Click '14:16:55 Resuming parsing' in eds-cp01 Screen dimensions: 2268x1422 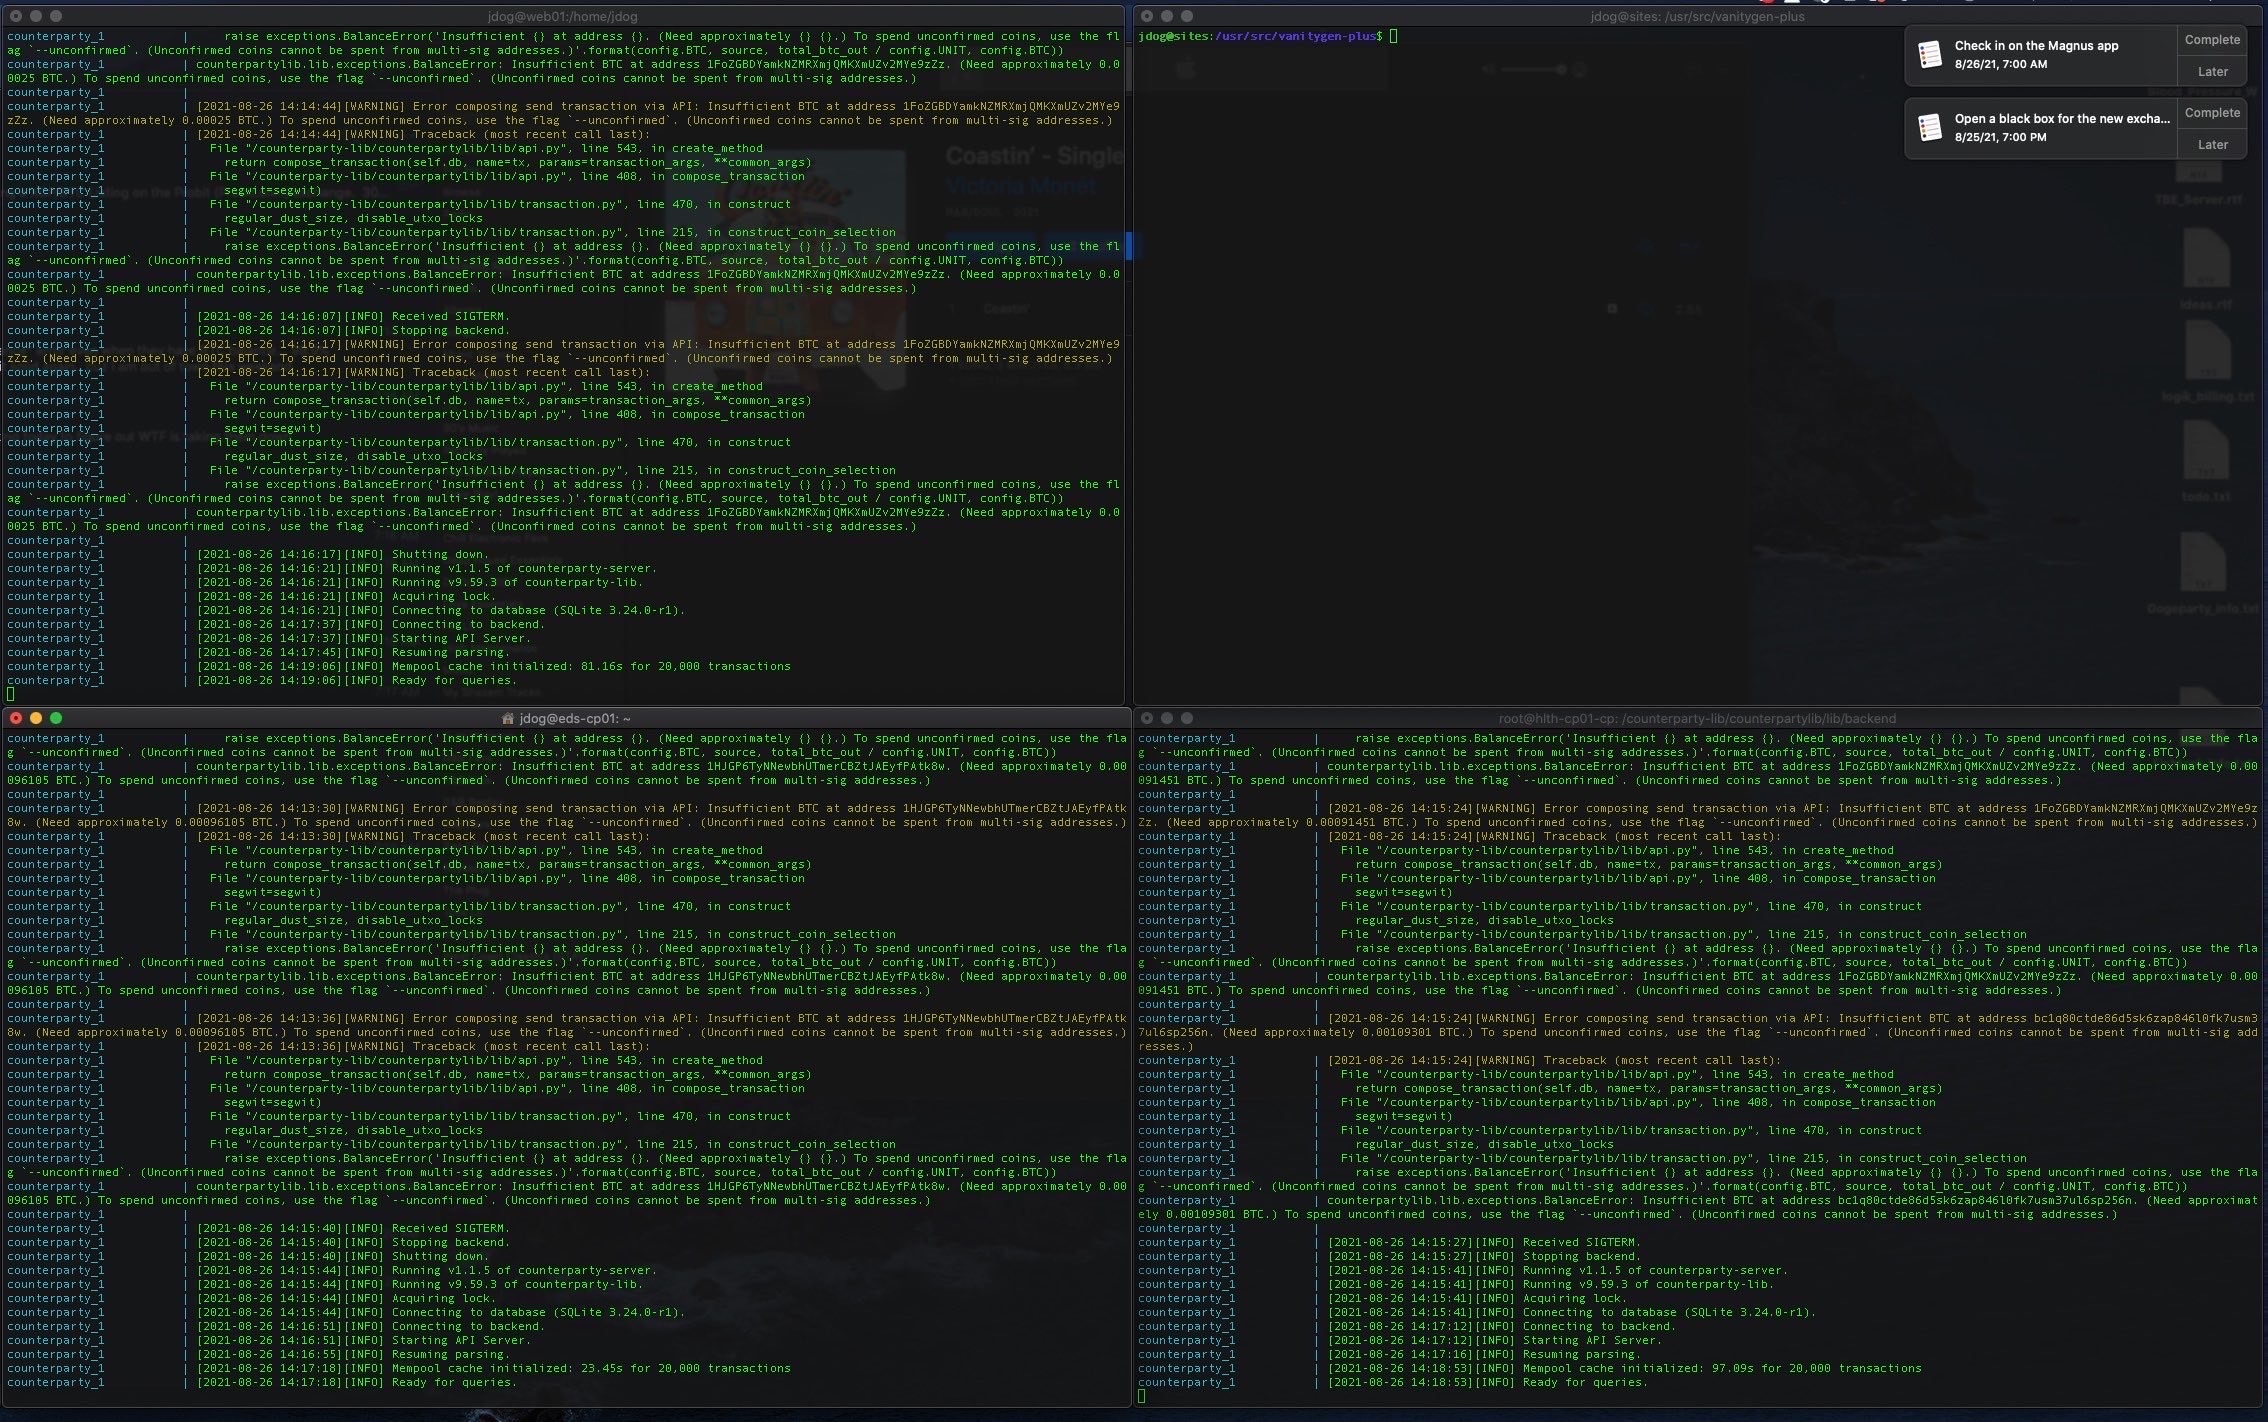pyautogui.click(x=353, y=1354)
